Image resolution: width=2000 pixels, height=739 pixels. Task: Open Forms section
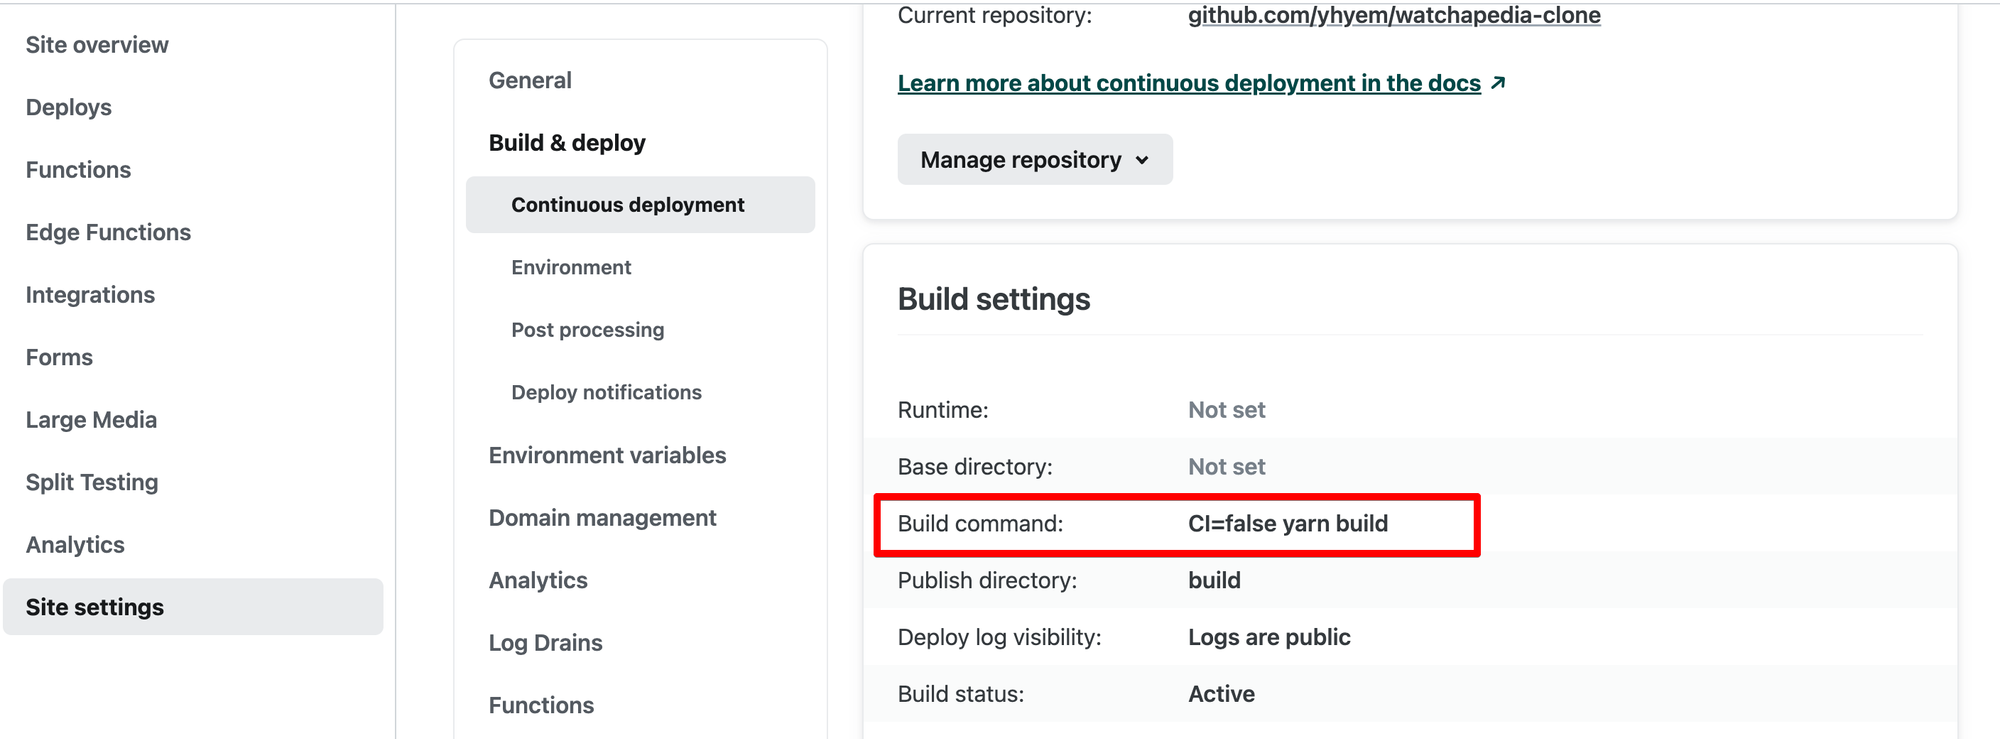59,357
